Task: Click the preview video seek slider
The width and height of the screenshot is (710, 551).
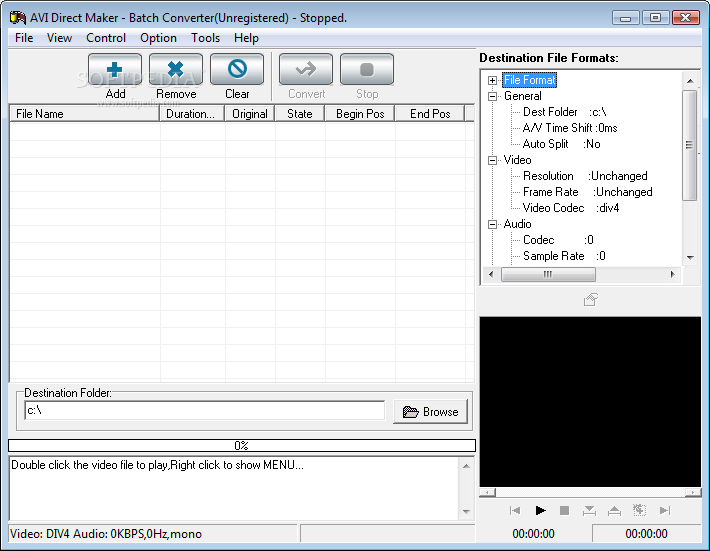Action: (x=590, y=492)
